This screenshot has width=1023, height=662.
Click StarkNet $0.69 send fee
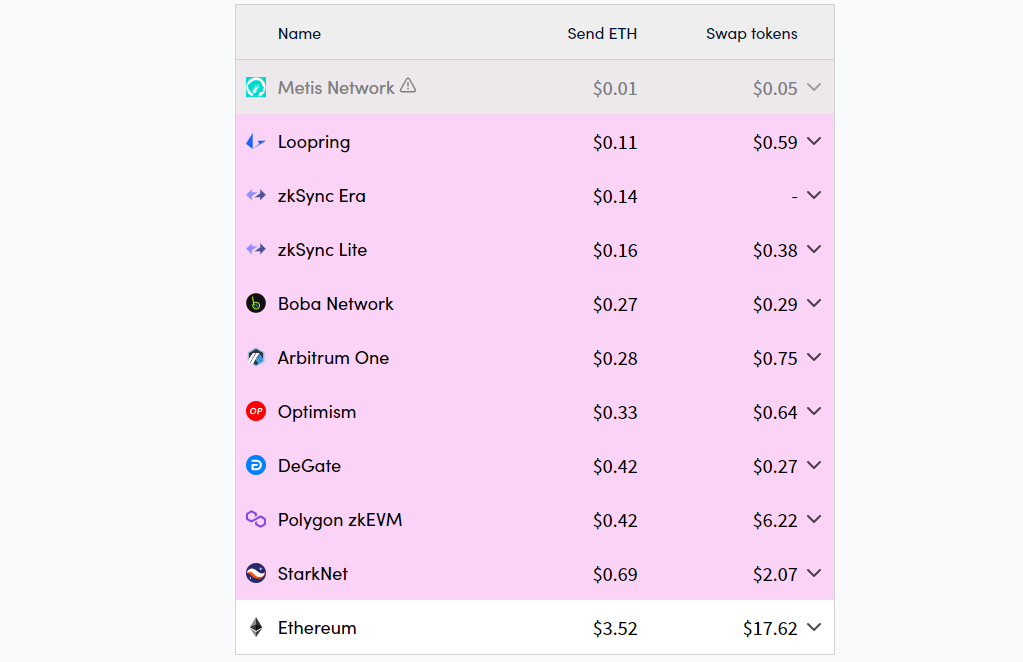(x=615, y=575)
